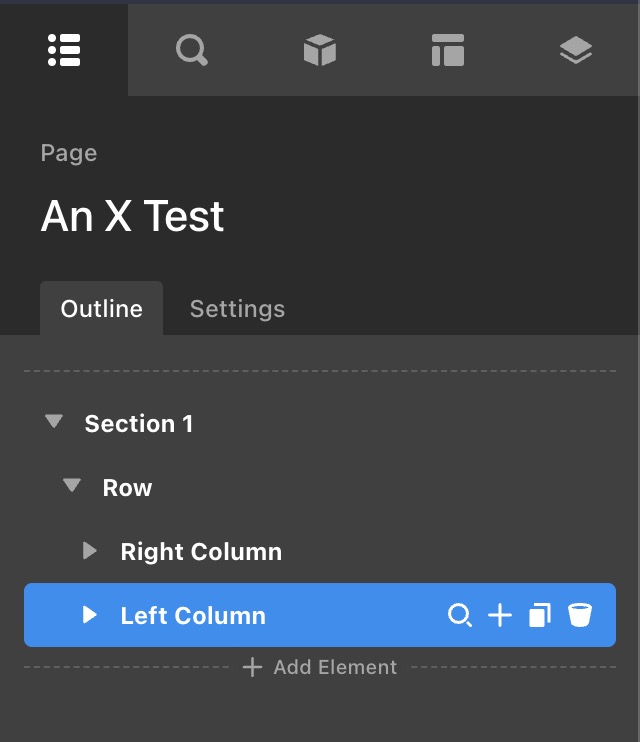Open the Elements cube icon
Viewport: 640px width, 742px height.
click(320, 50)
